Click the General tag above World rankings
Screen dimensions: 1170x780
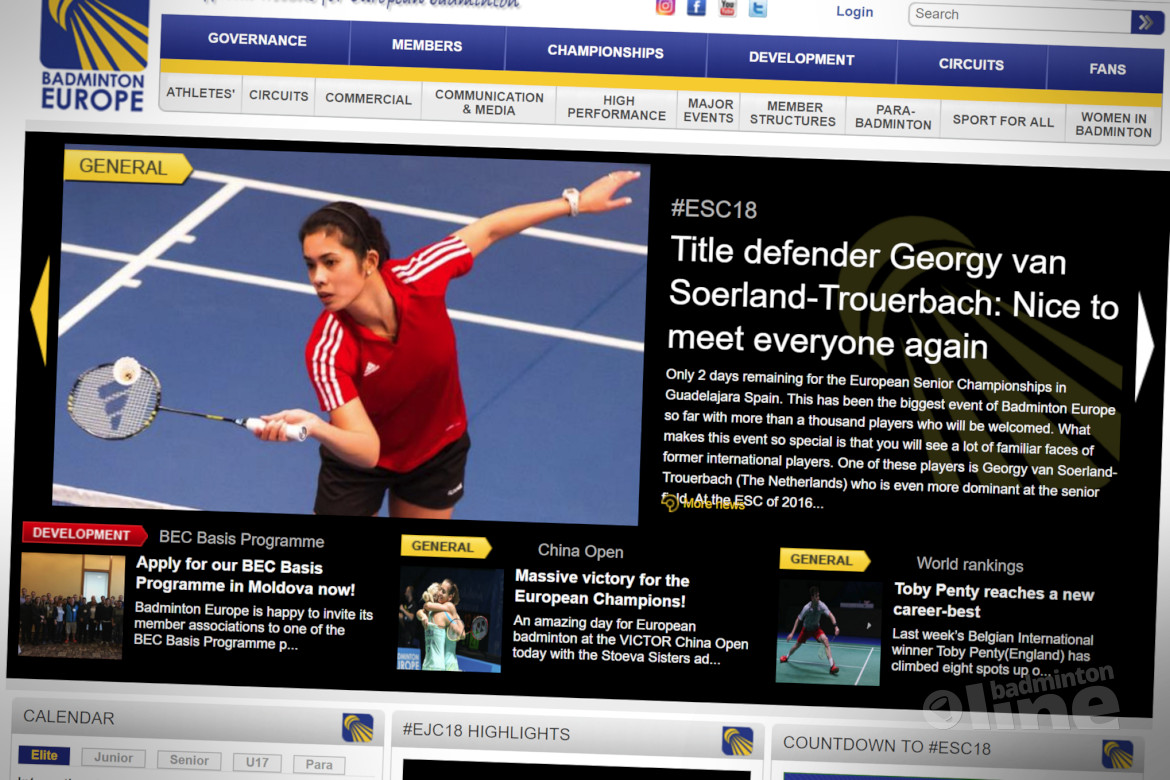coord(824,560)
